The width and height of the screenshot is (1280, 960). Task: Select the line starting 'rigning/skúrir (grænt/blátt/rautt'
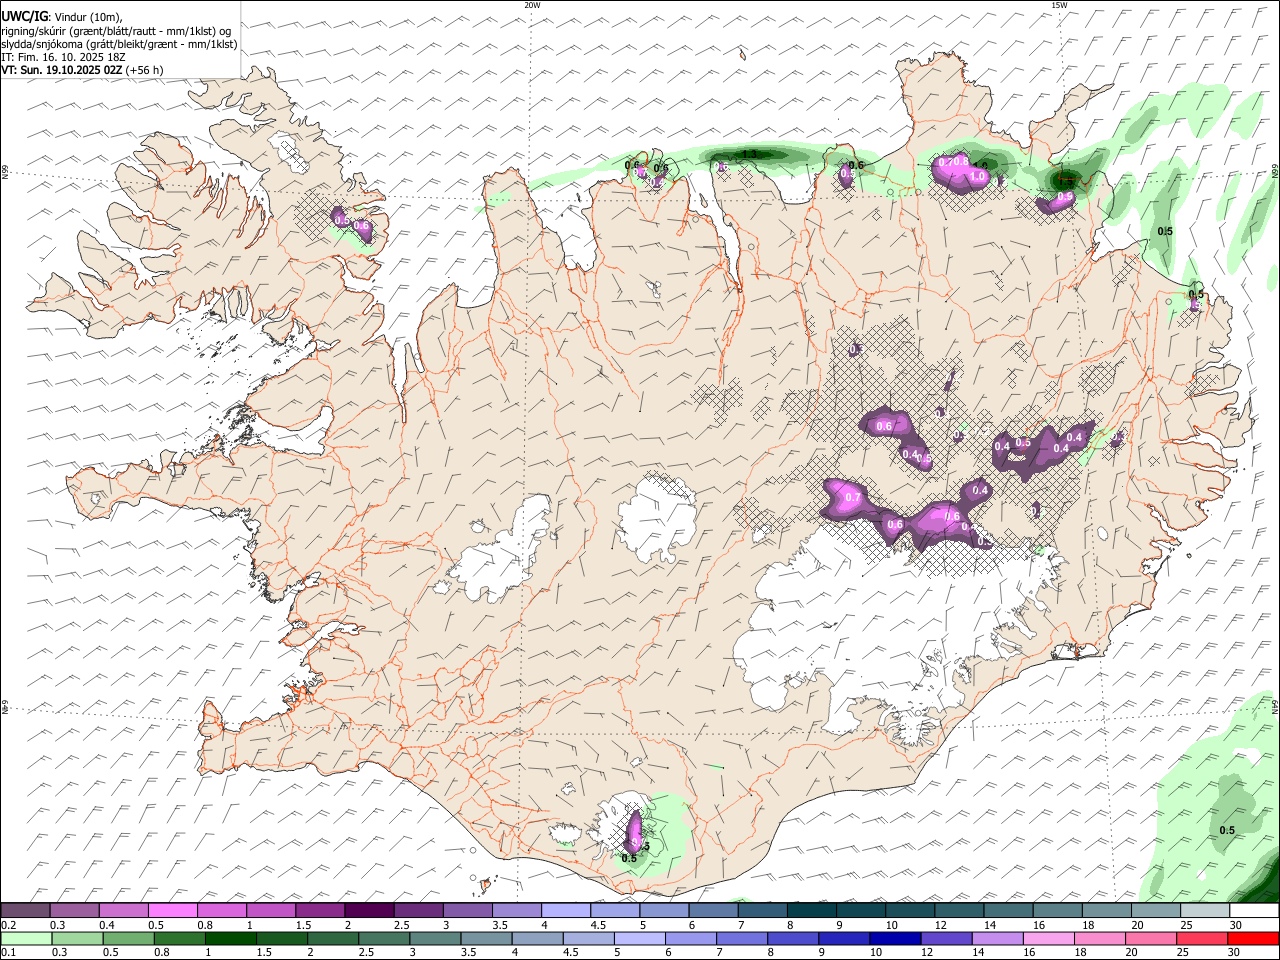click(x=116, y=30)
